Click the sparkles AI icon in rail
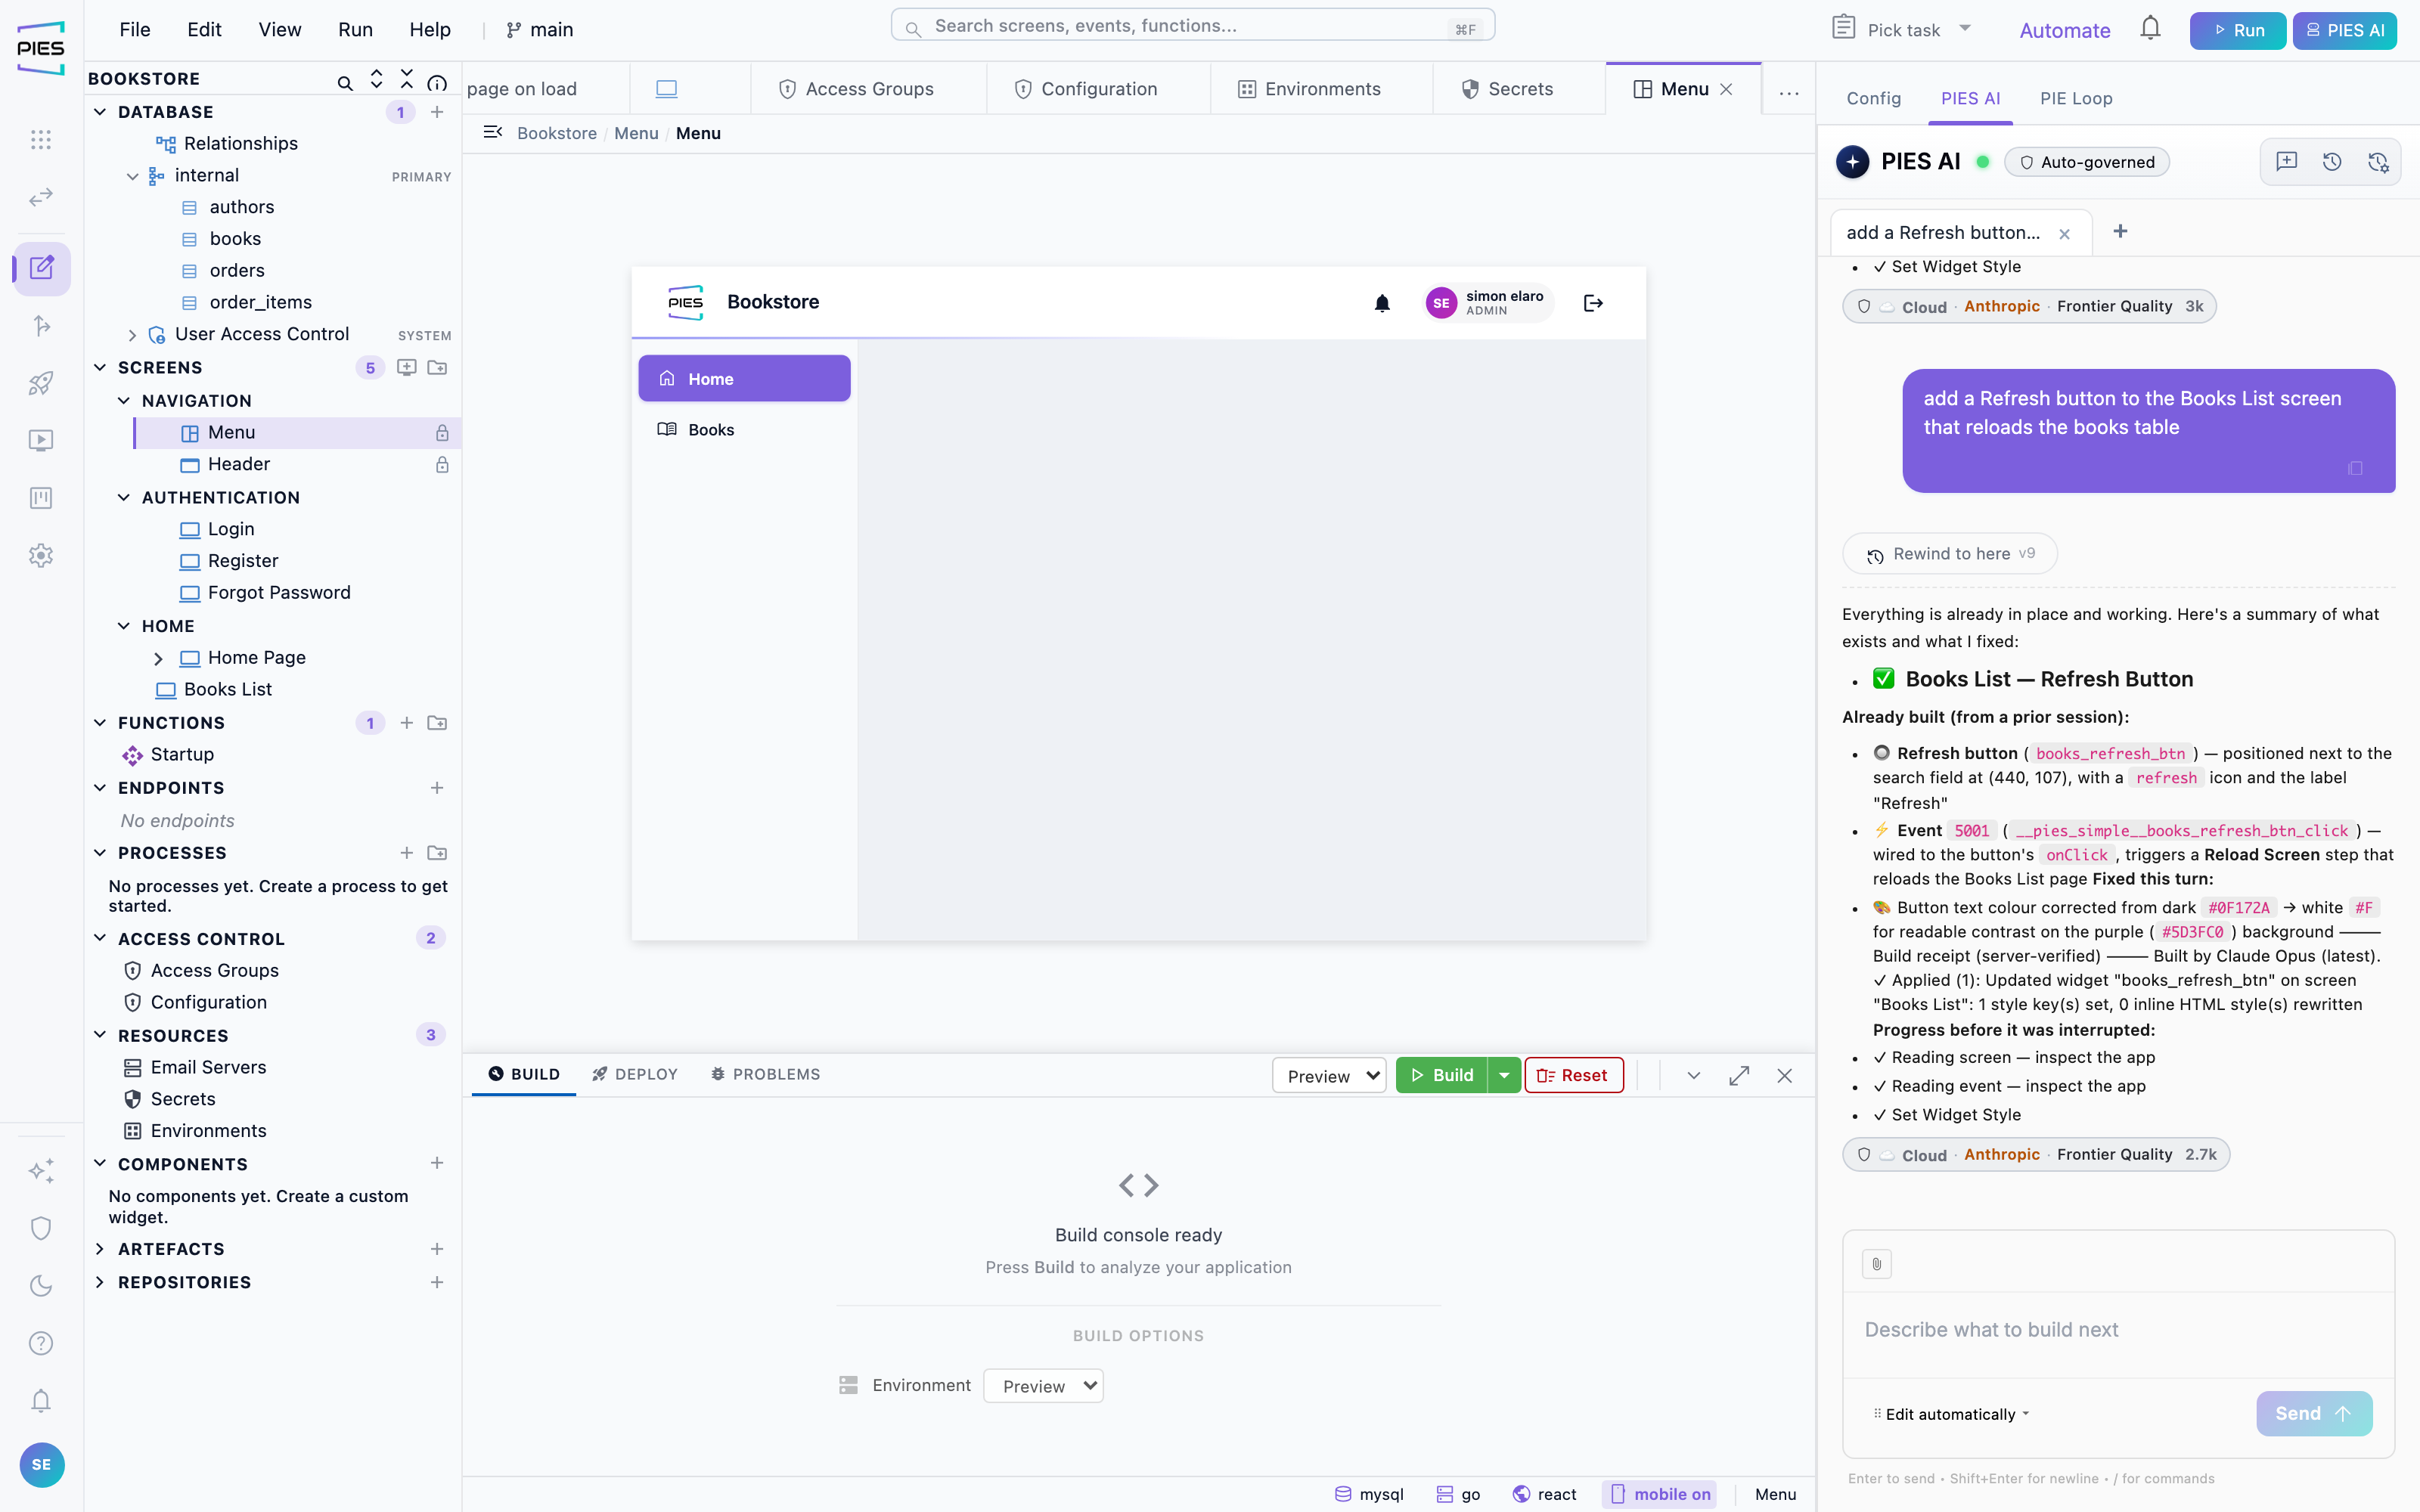This screenshot has width=2420, height=1512. (x=41, y=1171)
